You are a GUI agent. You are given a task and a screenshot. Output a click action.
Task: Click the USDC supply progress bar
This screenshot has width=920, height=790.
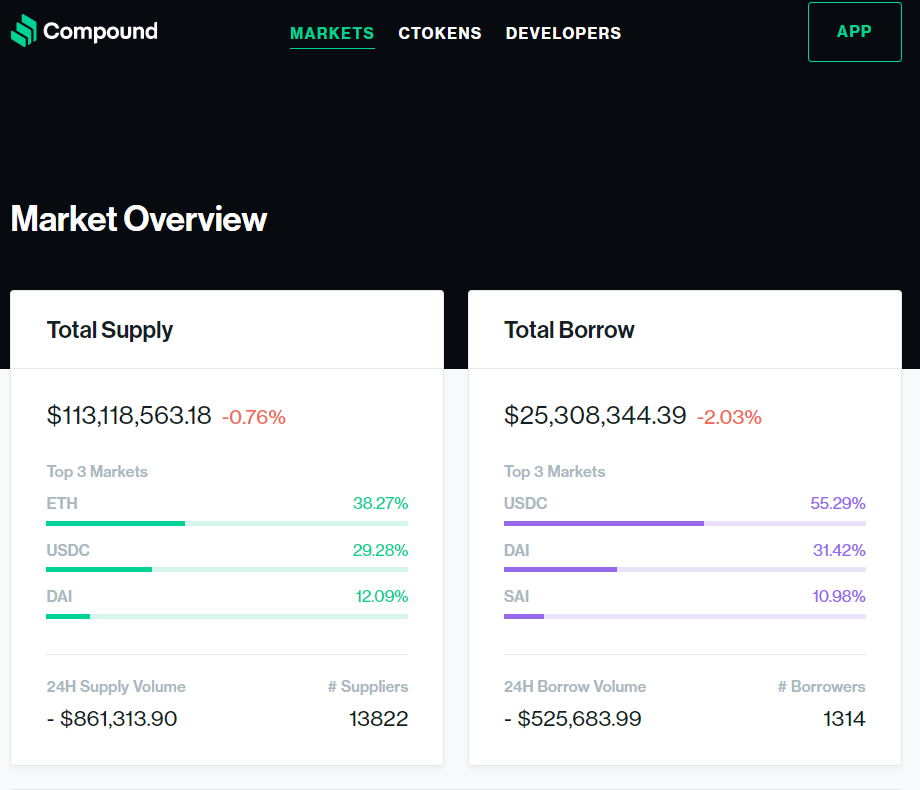click(x=227, y=570)
